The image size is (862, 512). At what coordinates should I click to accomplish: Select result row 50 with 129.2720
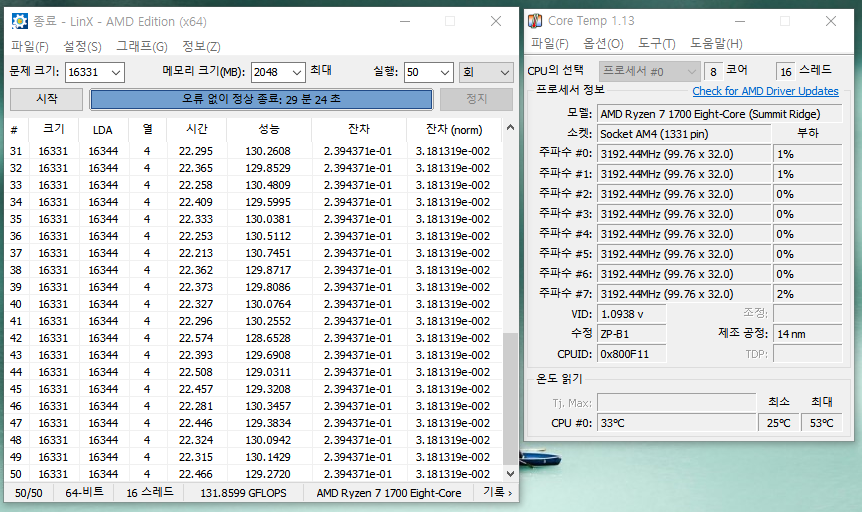click(253, 474)
